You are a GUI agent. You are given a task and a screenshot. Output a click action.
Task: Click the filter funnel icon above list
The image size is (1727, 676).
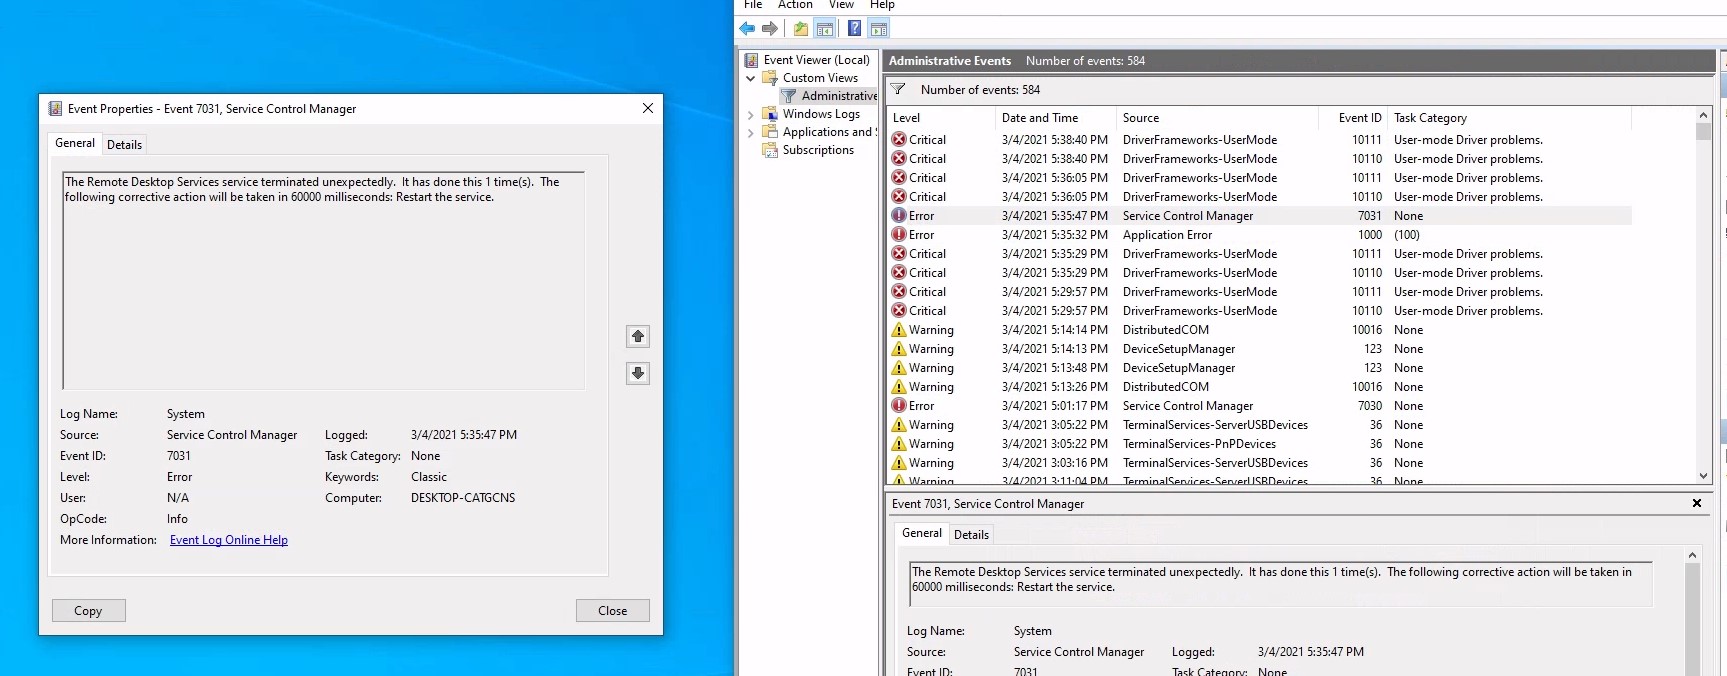pyautogui.click(x=898, y=90)
